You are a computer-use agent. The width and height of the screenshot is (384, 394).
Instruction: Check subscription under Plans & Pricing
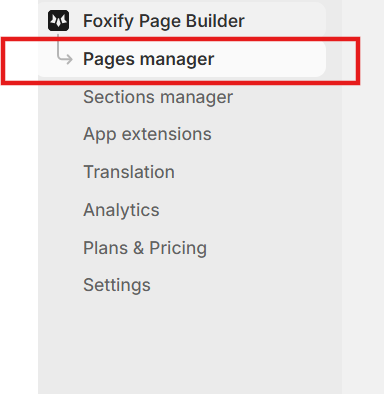(145, 248)
